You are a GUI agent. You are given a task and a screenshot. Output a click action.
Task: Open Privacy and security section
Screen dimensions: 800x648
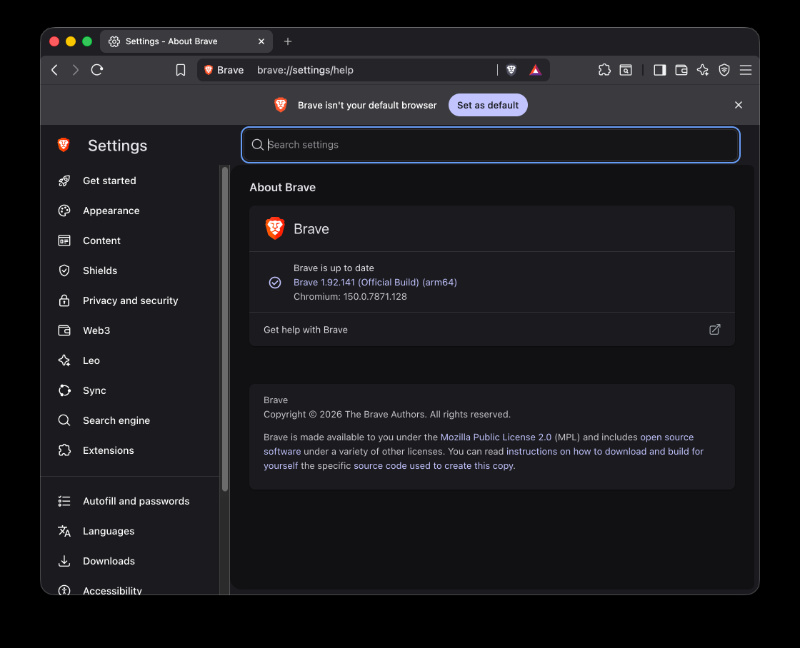click(130, 301)
